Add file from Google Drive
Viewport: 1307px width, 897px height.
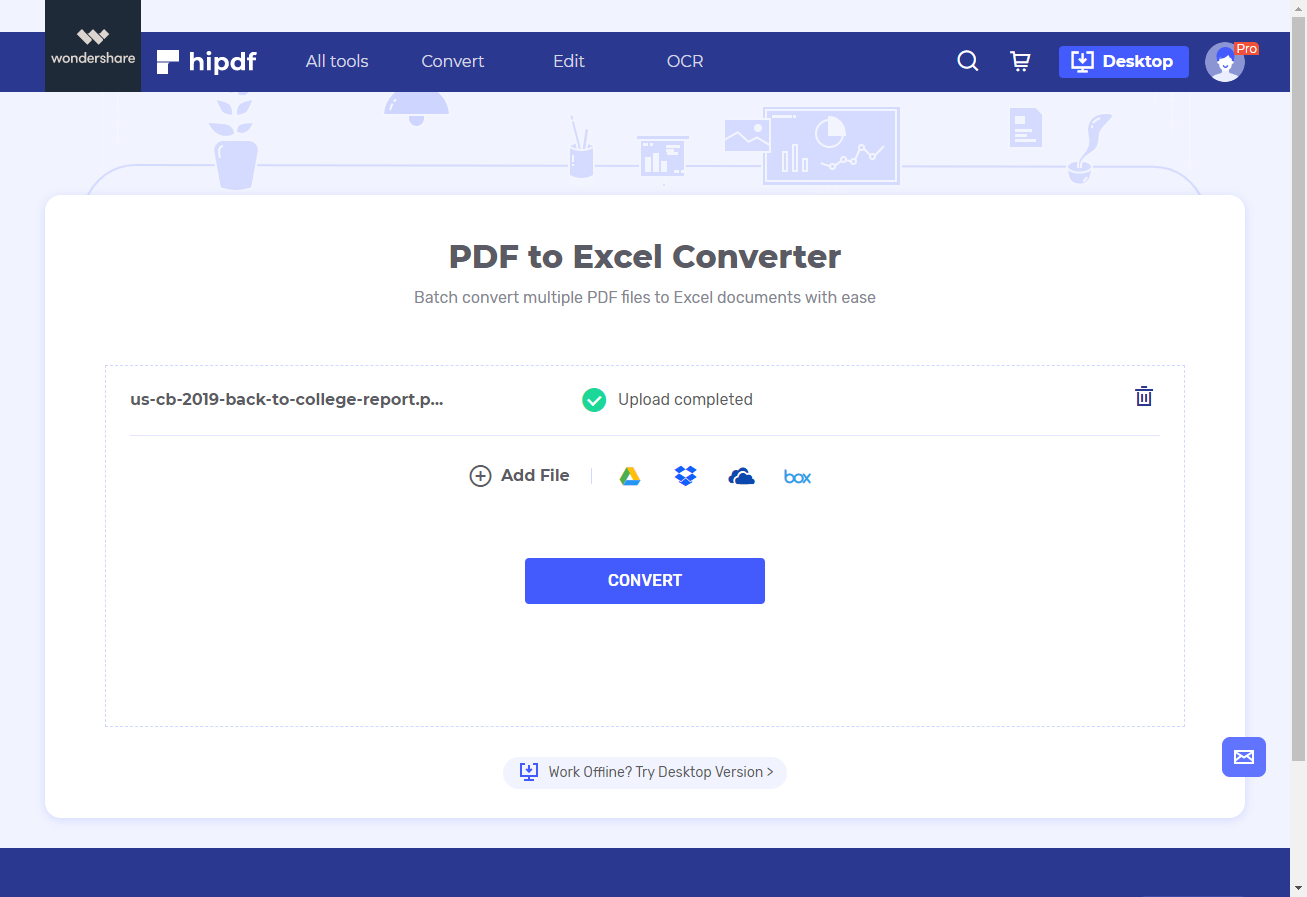pos(630,476)
